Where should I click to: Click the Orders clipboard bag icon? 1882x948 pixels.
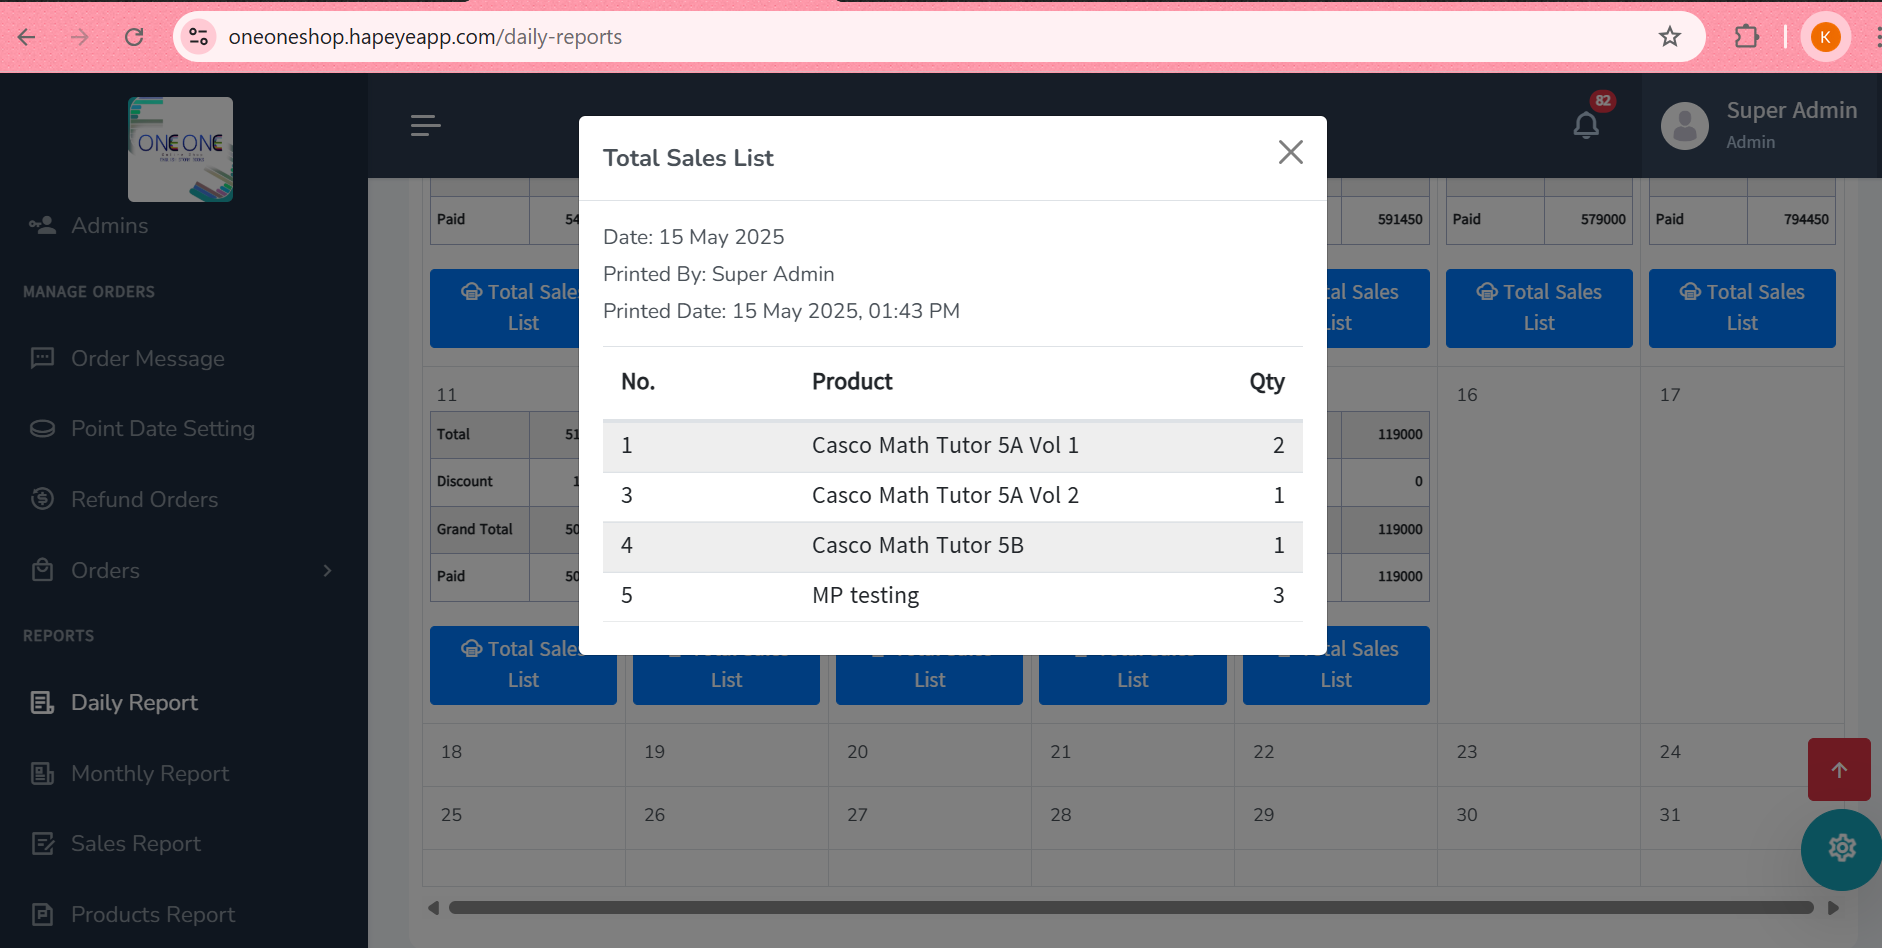point(42,570)
